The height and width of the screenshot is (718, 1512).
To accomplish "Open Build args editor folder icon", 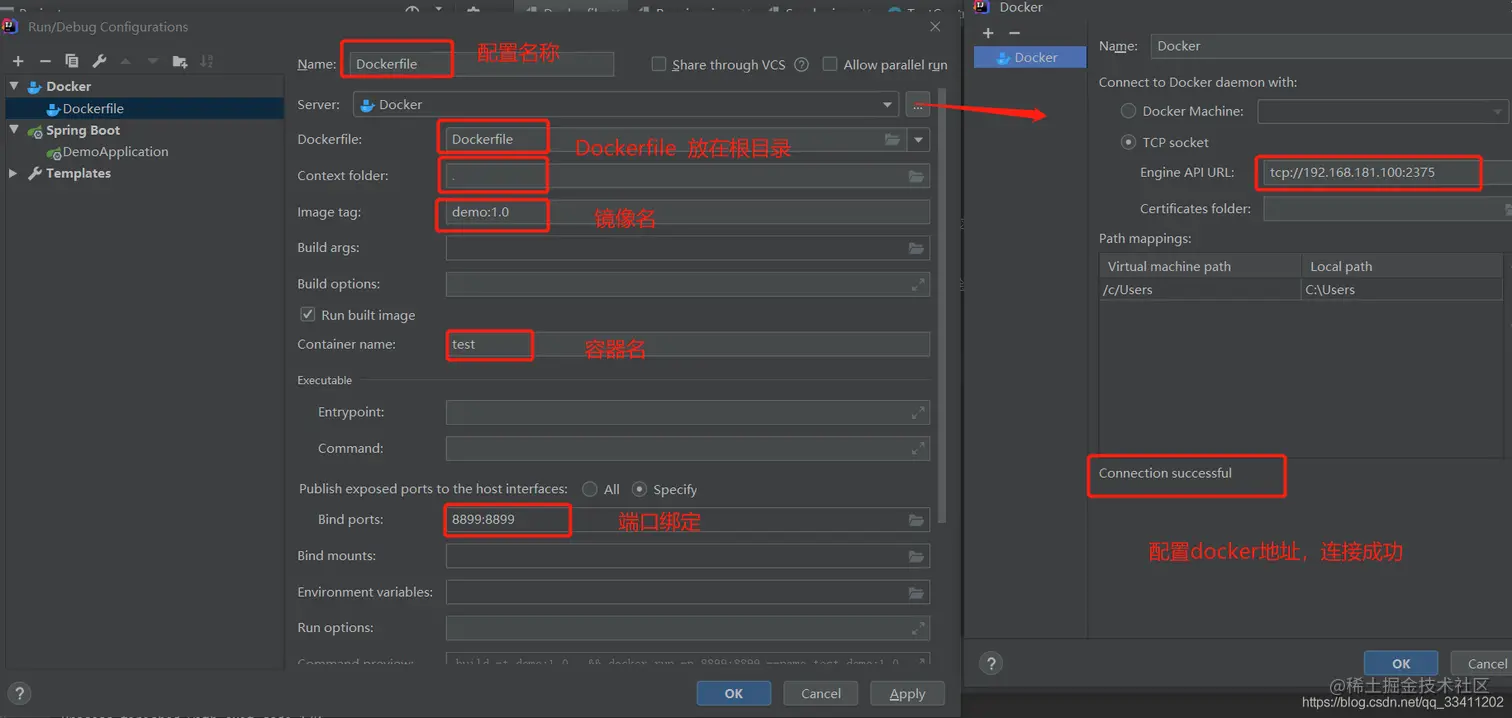I will (916, 248).
